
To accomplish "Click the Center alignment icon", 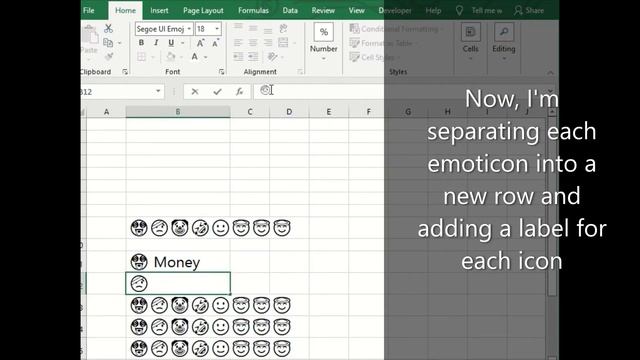I will point(253,42).
